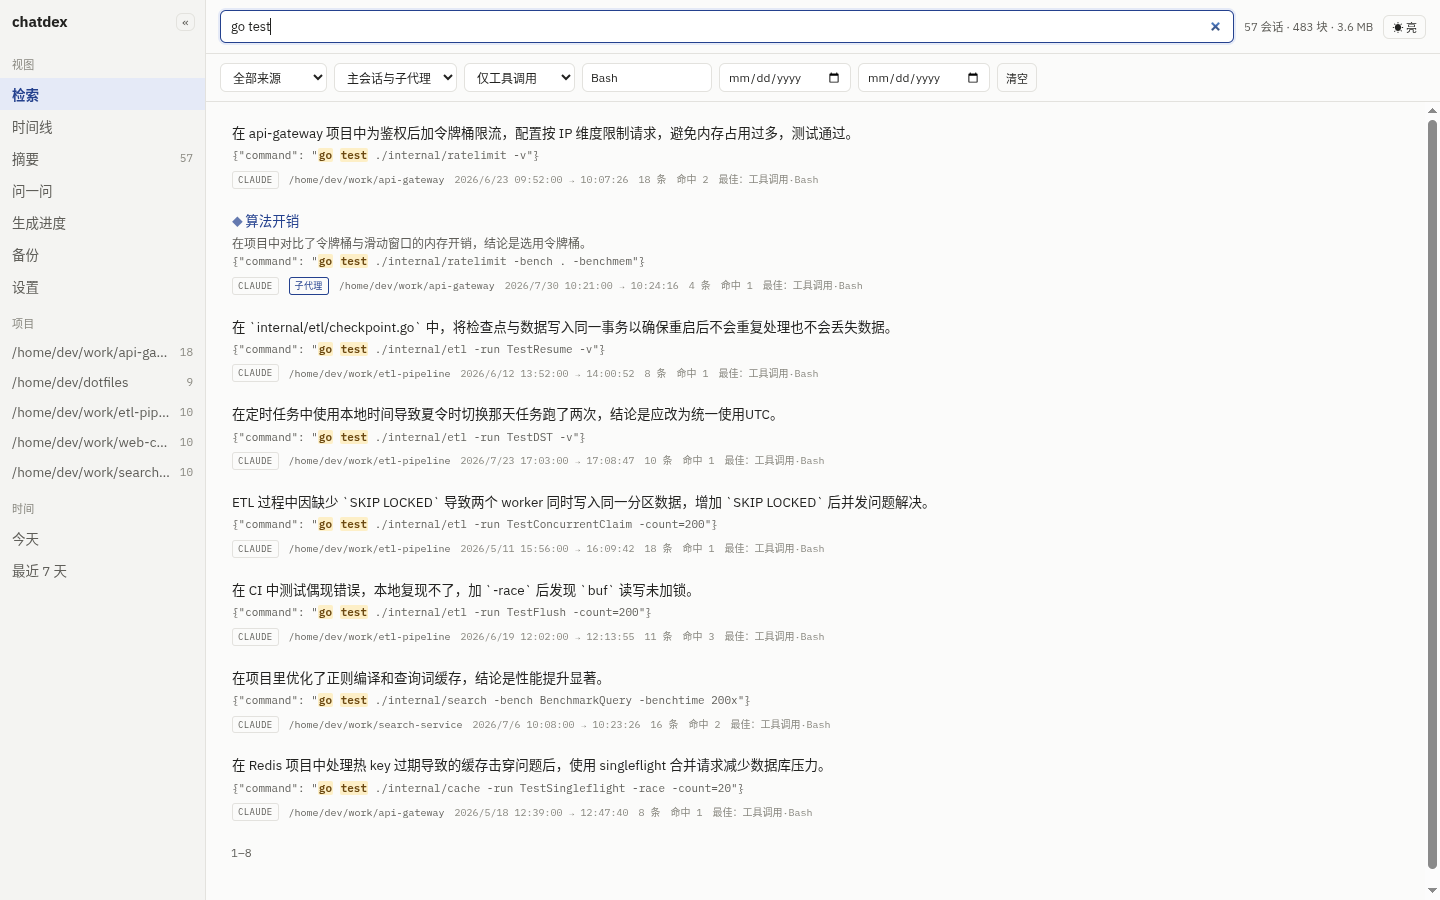Click the CLAUDE badge on the ratelimit -v result

[x=255, y=180]
